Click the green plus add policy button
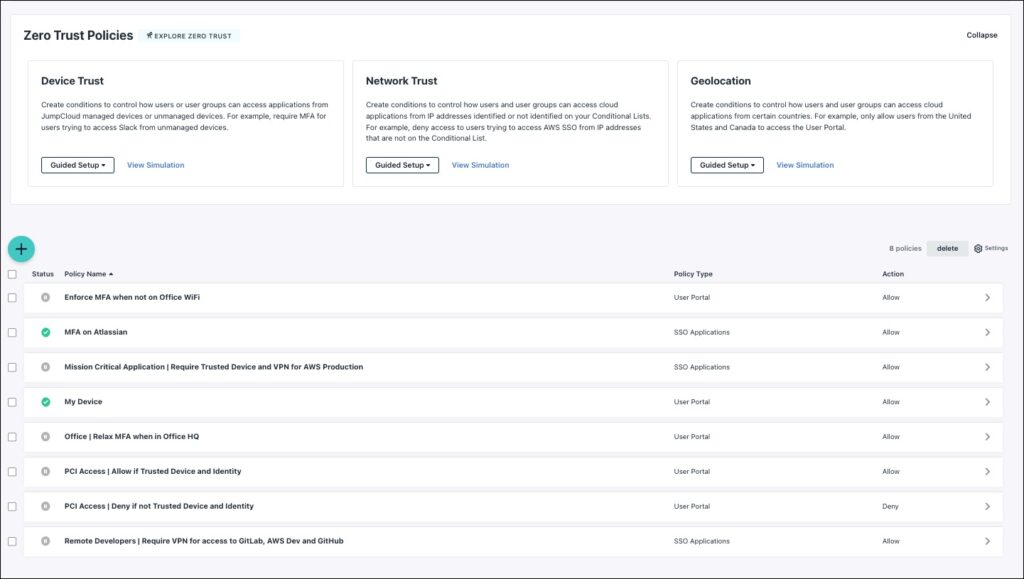This screenshot has width=1024, height=579. pos(21,249)
